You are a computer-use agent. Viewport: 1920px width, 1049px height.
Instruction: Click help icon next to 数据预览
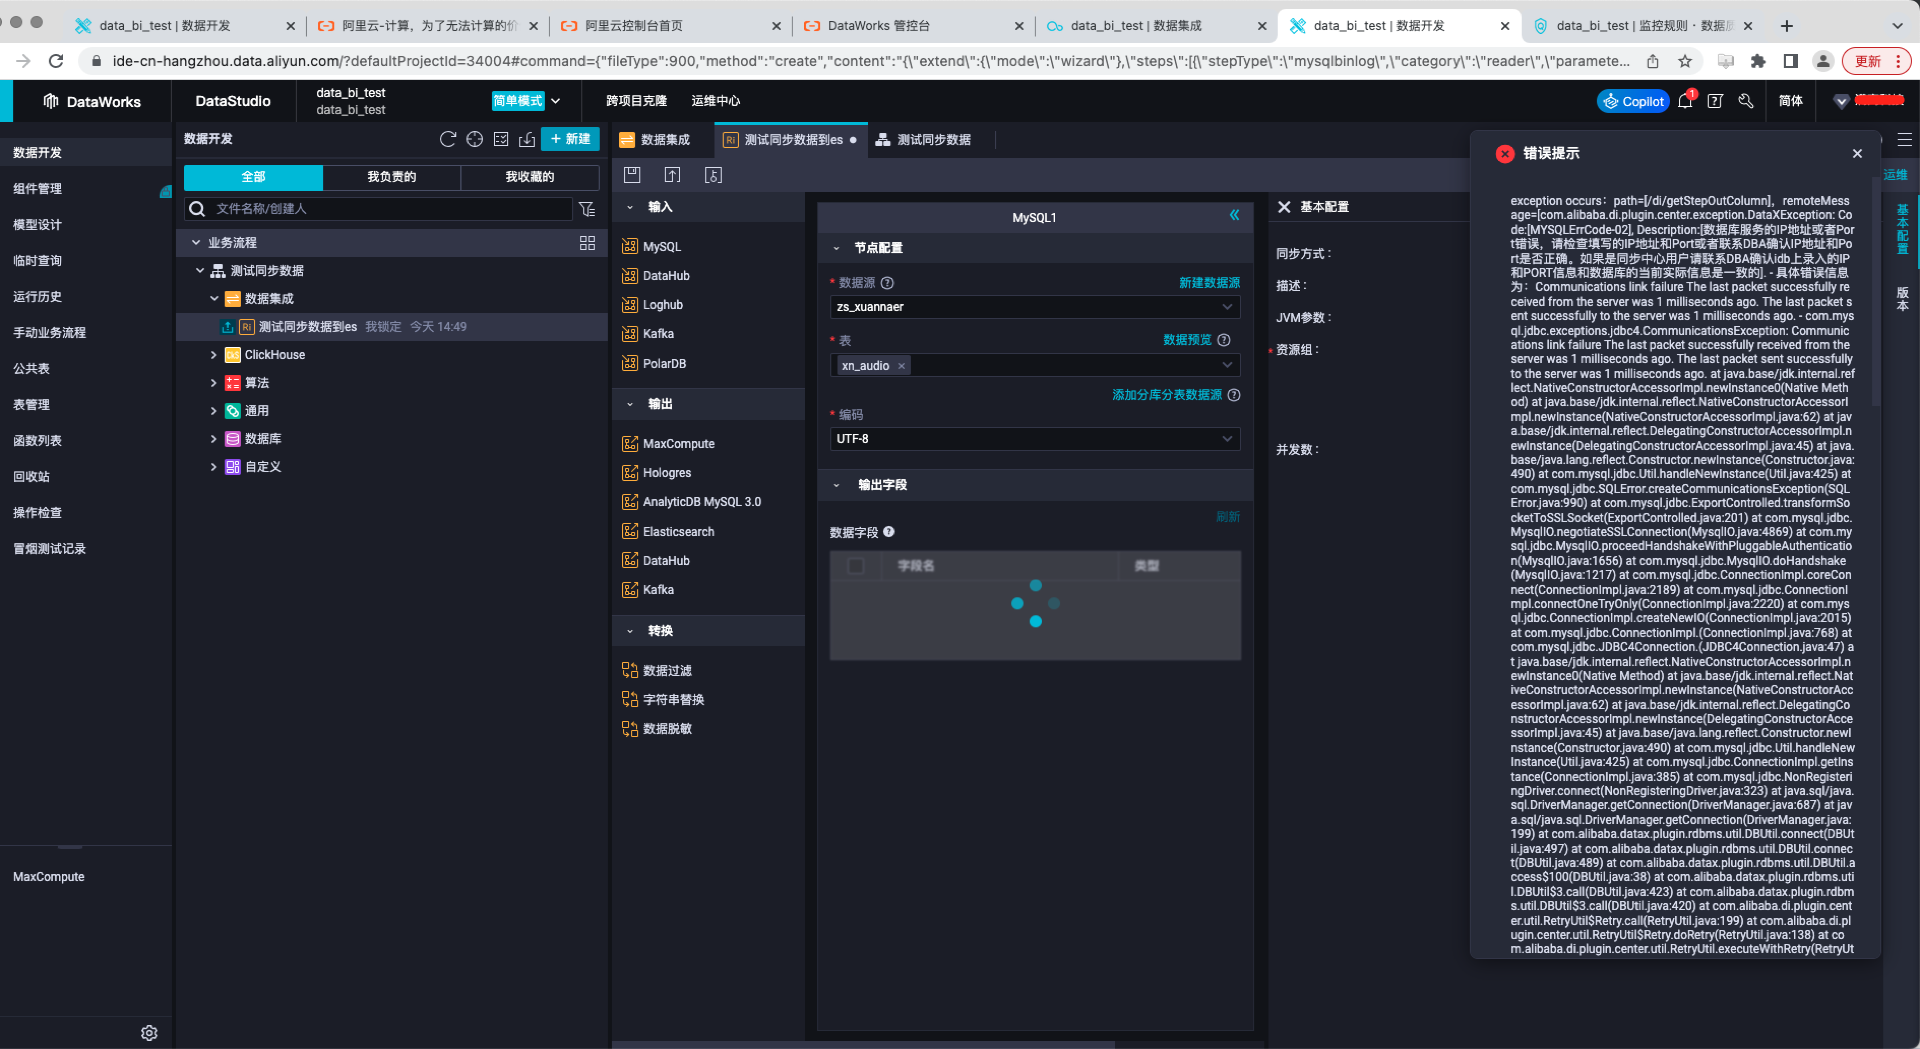pos(1224,340)
